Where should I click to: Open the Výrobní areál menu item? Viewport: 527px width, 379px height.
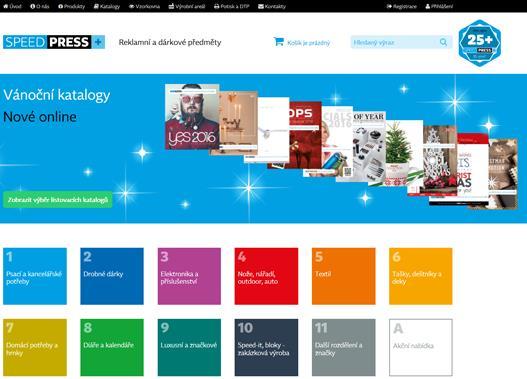(187, 6)
